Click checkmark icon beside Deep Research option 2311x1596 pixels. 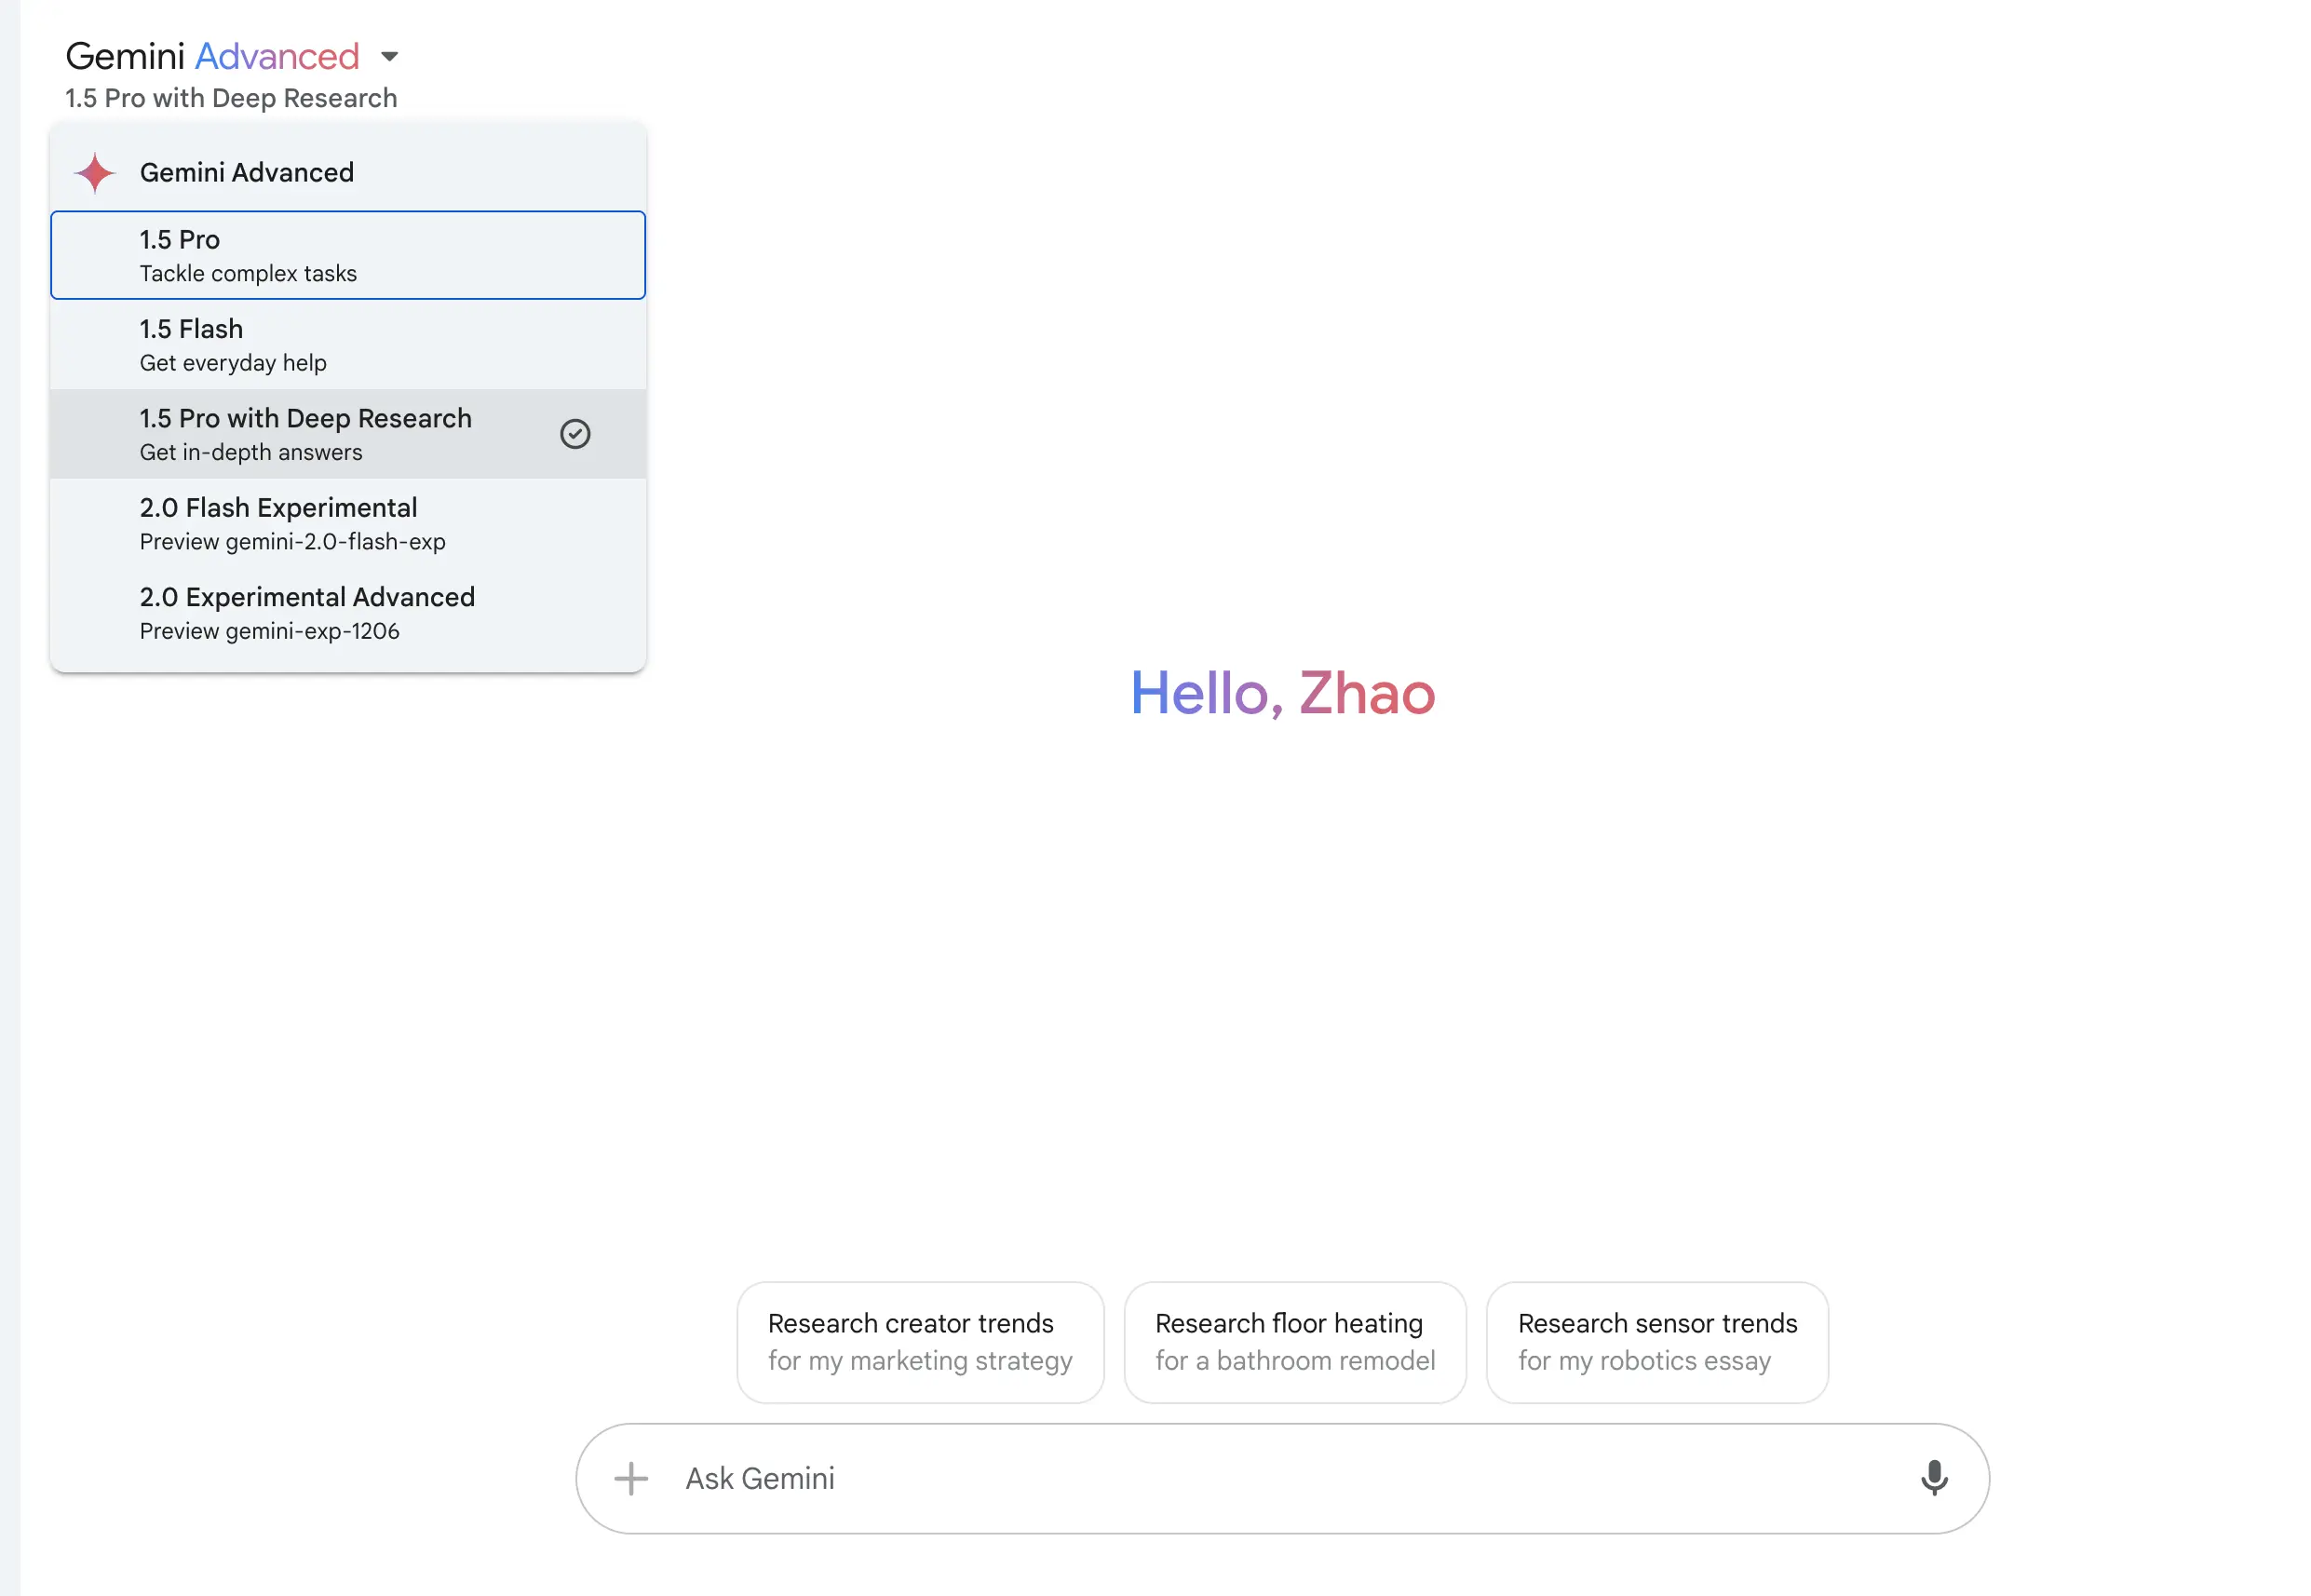(x=575, y=434)
